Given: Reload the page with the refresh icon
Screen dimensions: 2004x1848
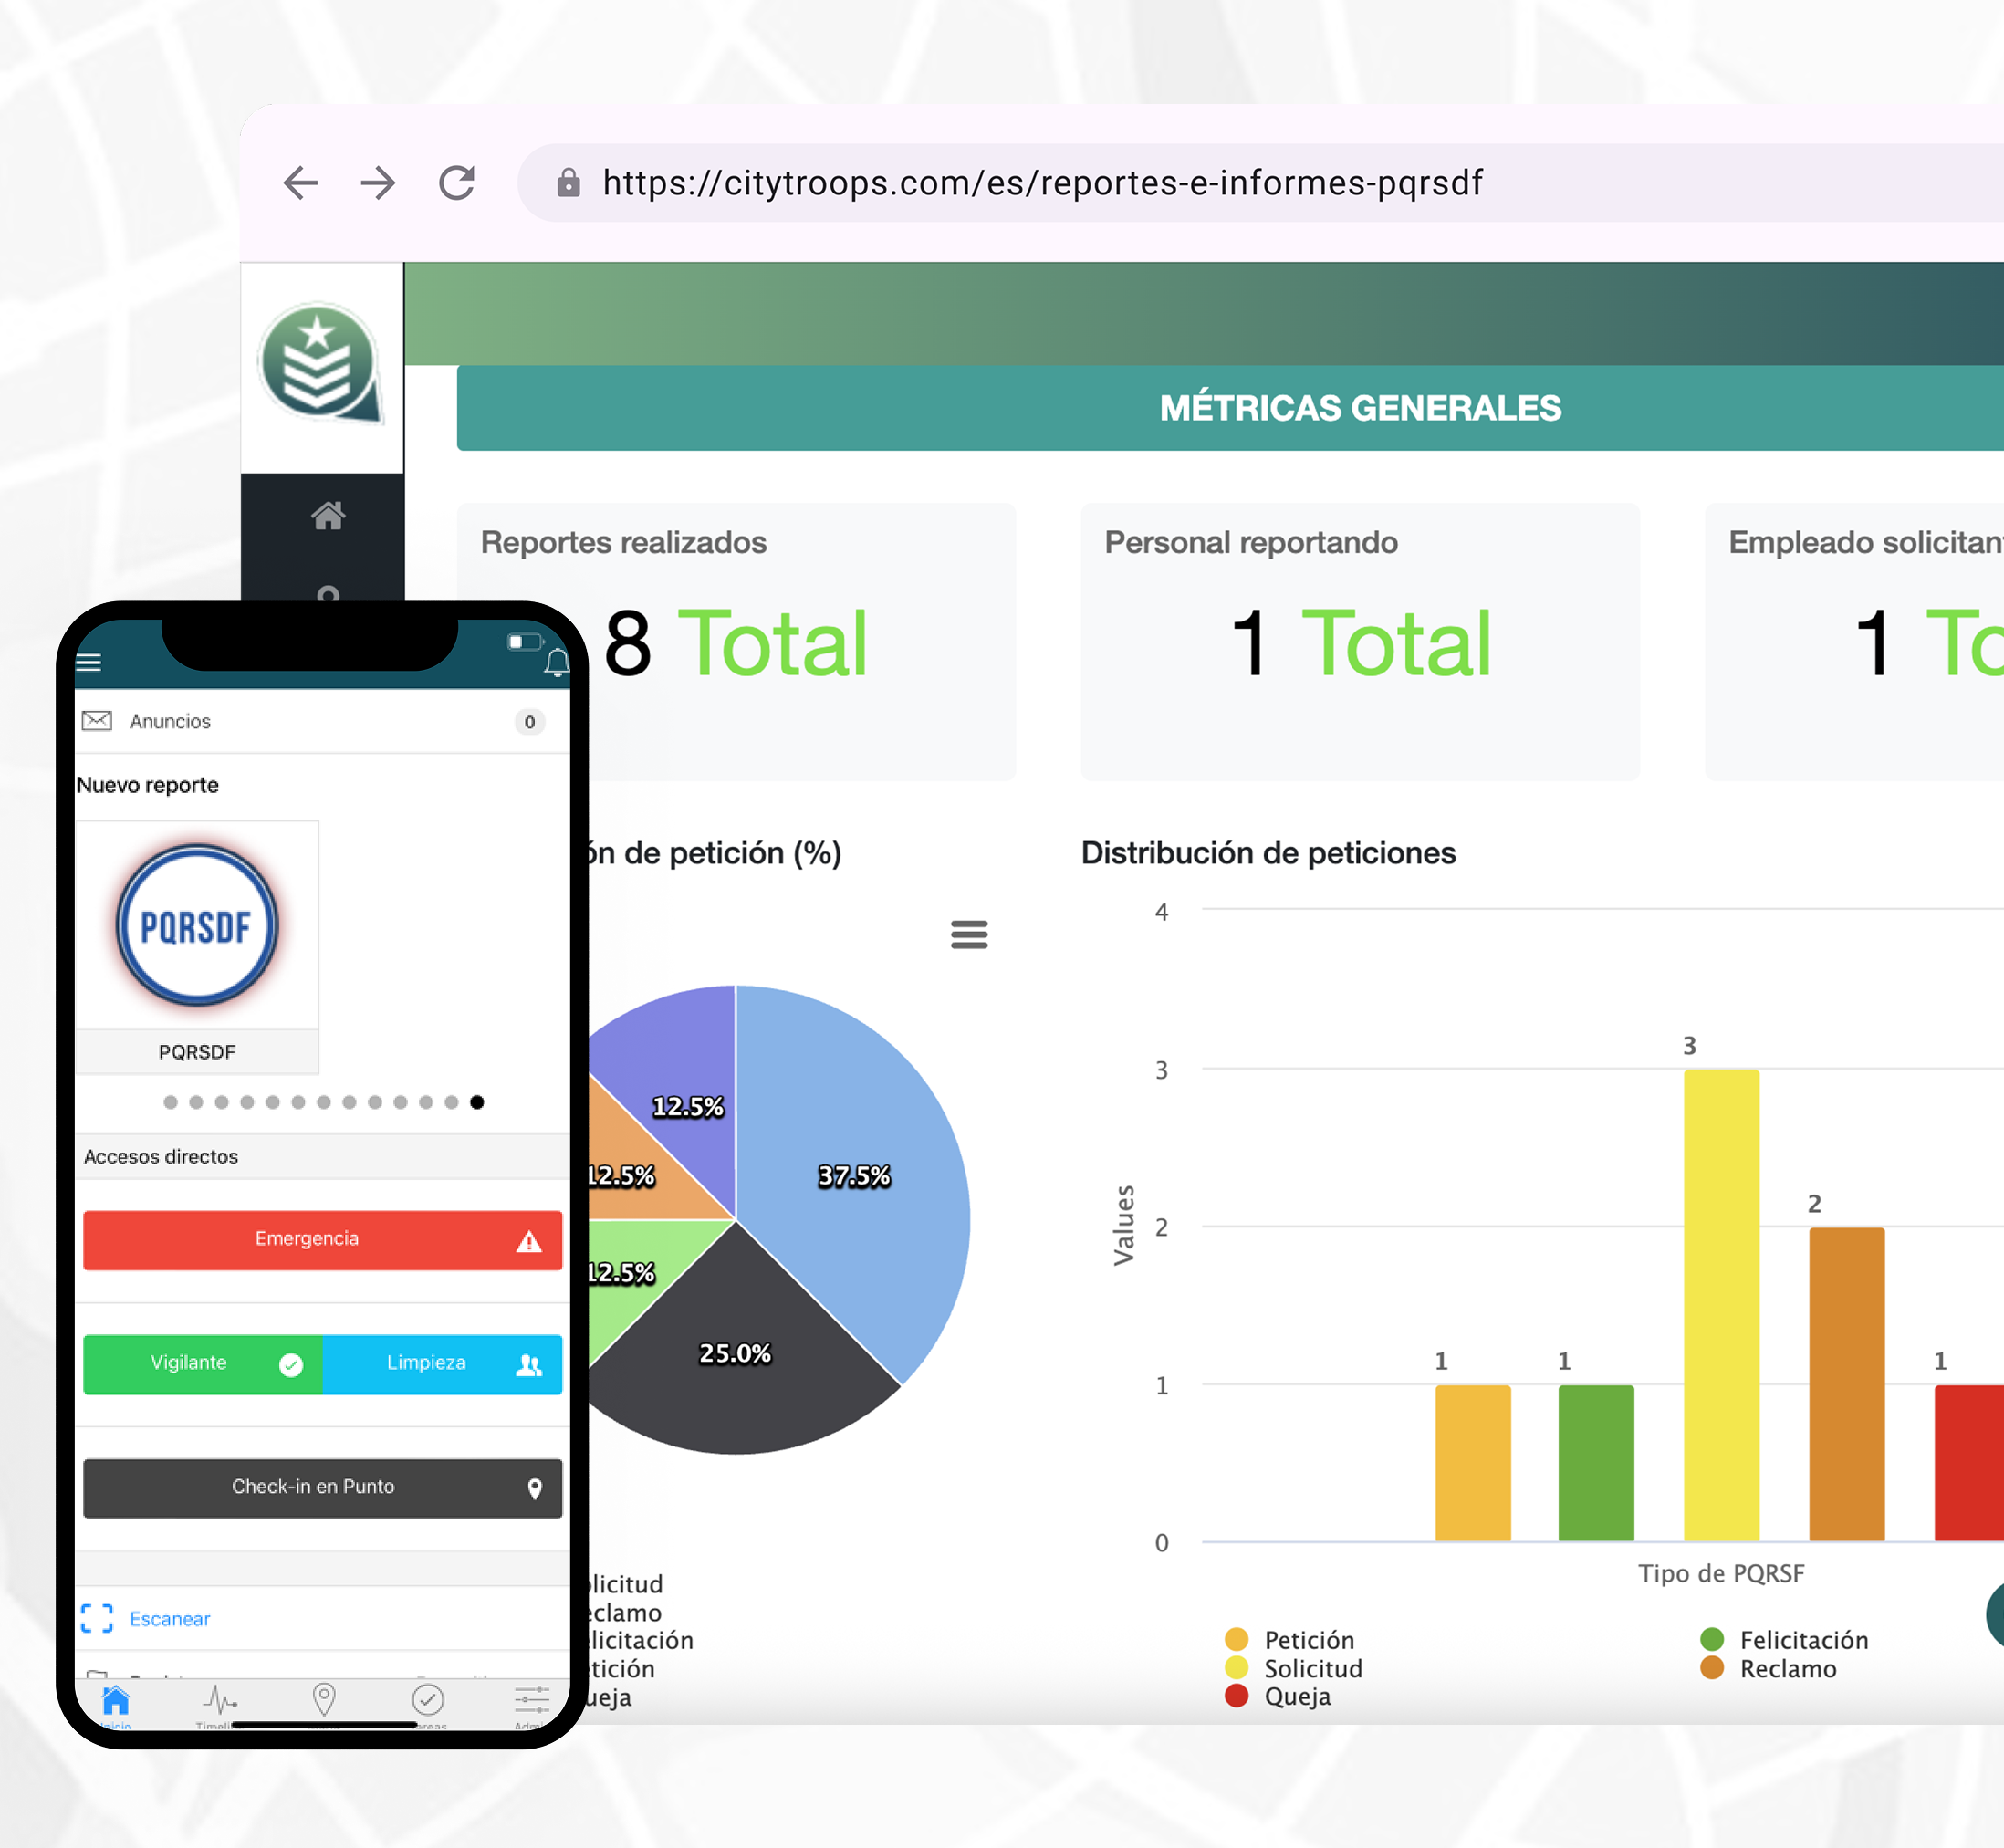Looking at the screenshot, I should coord(457,183).
